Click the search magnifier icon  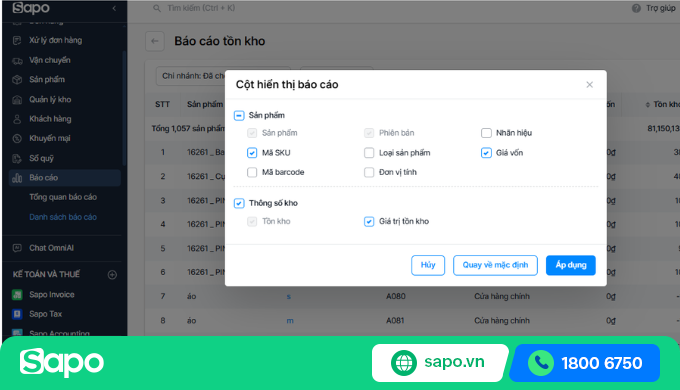point(157,8)
